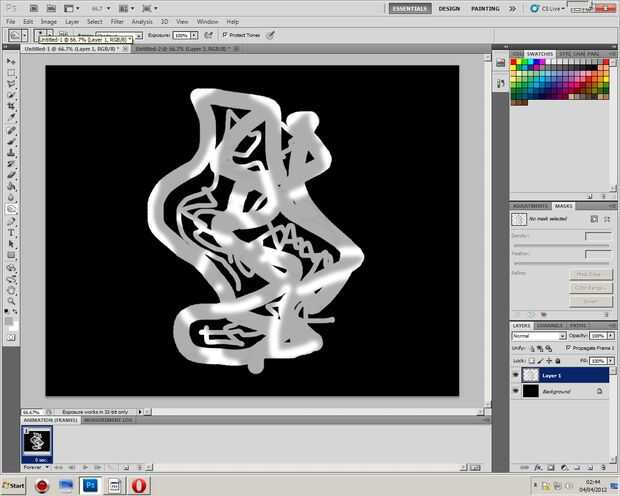
Task: Toggle the Protect Tones checkbox
Action: 225,35
